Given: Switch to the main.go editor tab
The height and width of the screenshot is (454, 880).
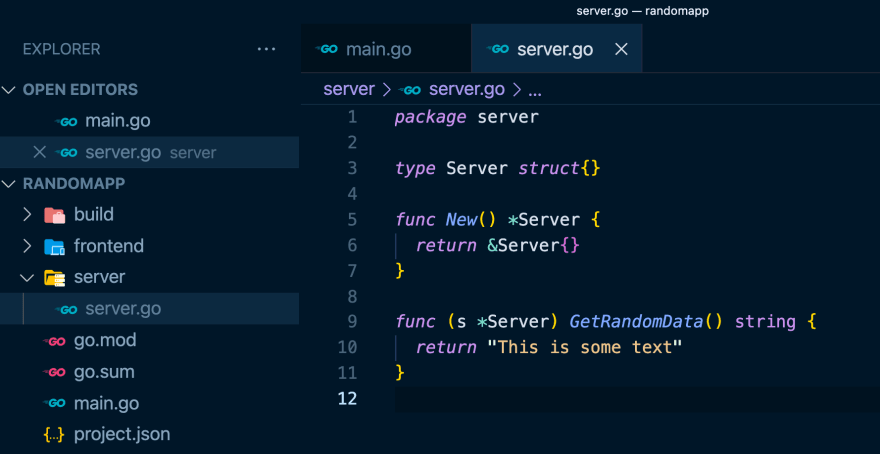Looking at the screenshot, I should (x=386, y=49).
